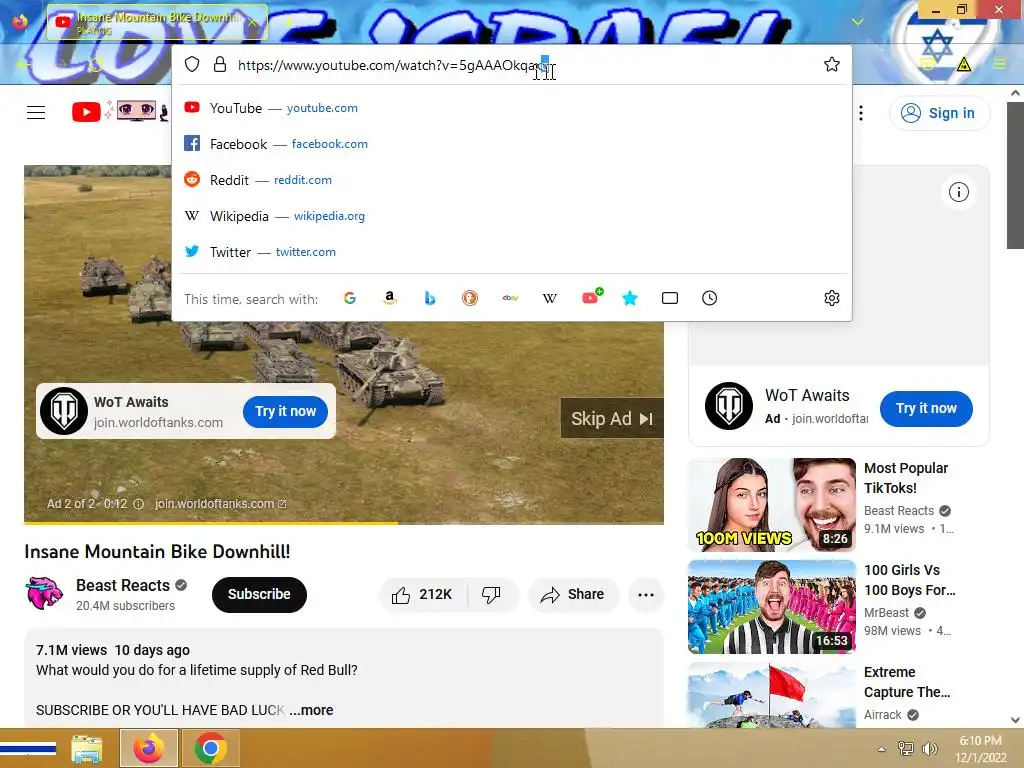The width and height of the screenshot is (1024, 768).
Task: Expand description with ...more
Action: click(x=311, y=710)
